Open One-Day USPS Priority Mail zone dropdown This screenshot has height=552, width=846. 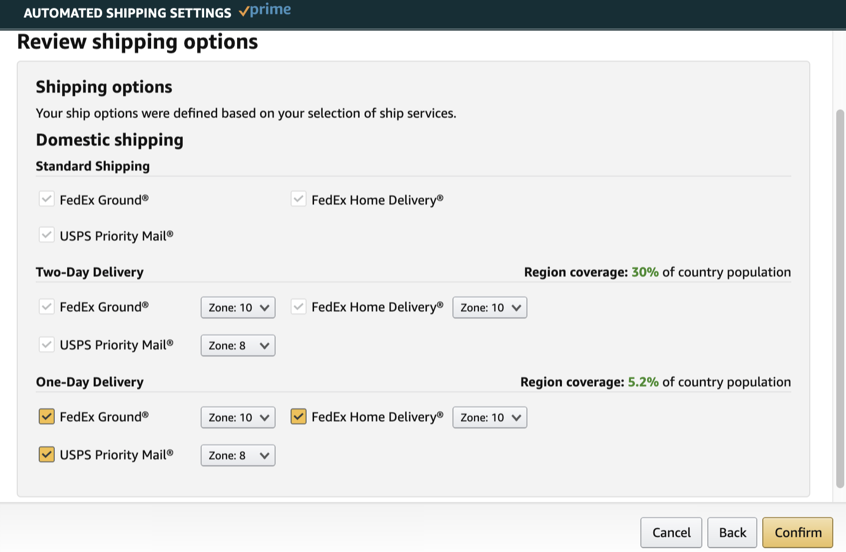237,456
